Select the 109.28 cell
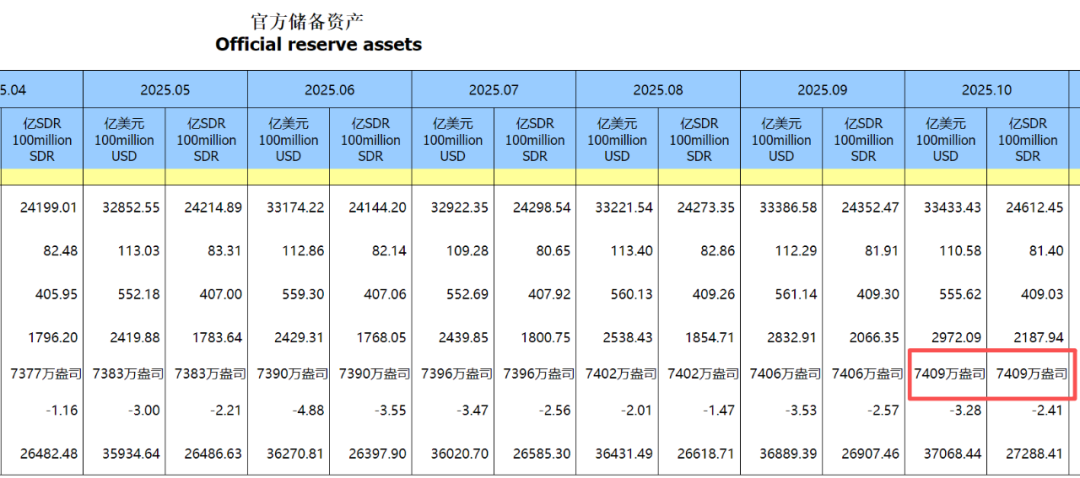The height and width of the screenshot is (478, 1080). [x=468, y=250]
